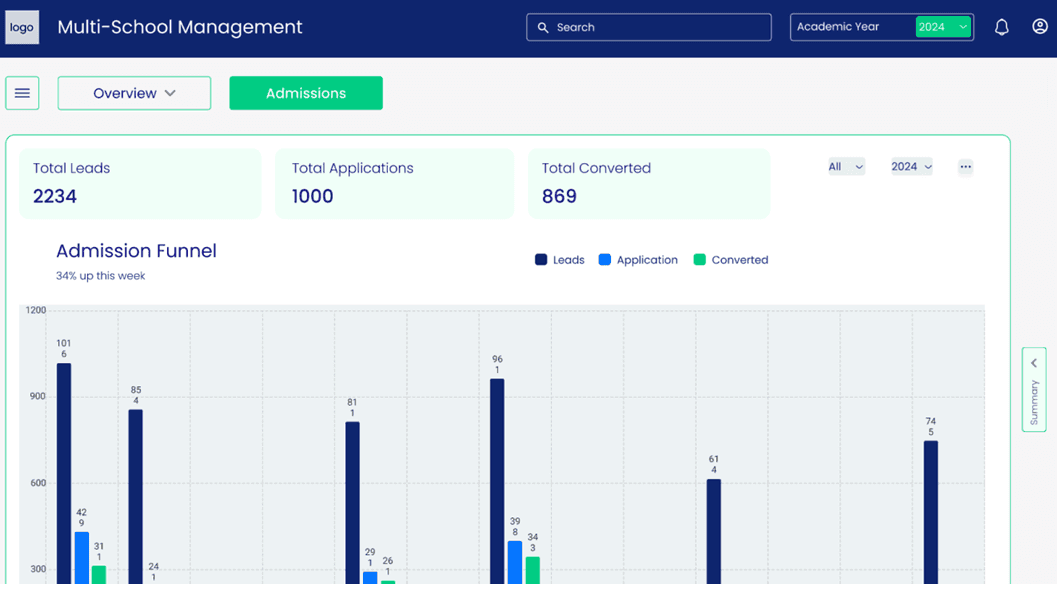Toggle Application series in chart legend
The width and height of the screenshot is (1057, 592).
pos(638,260)
